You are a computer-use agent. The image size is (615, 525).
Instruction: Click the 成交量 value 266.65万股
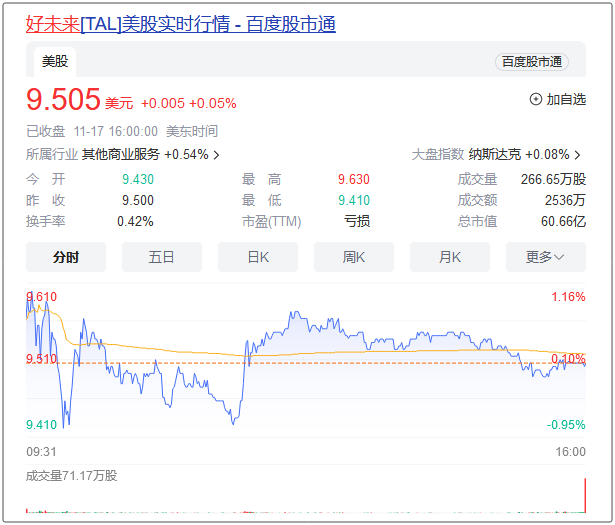click(x=553, y=180)
